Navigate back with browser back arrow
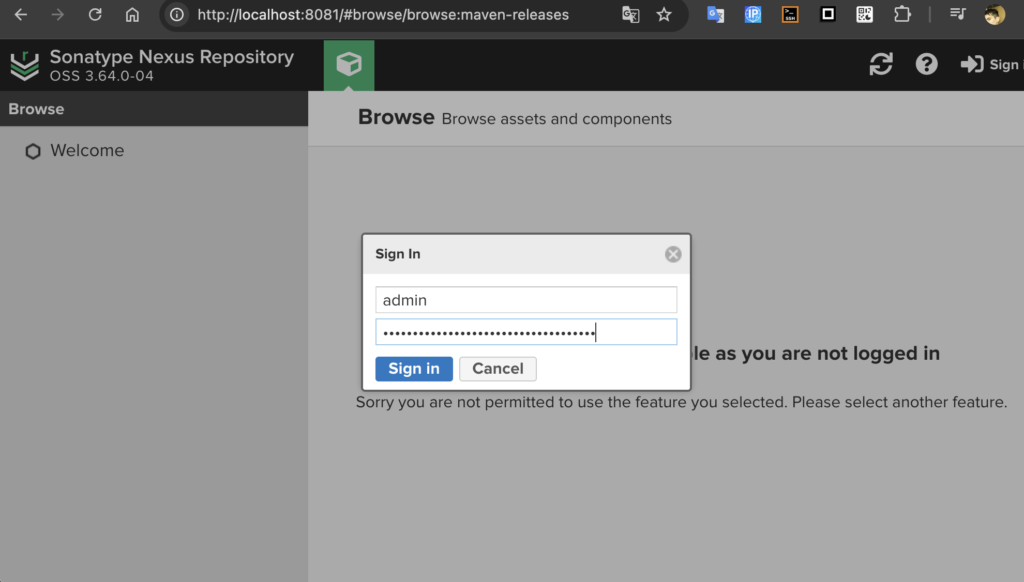Viewport: 1024px width, 582px height. (x=20, y=15)
